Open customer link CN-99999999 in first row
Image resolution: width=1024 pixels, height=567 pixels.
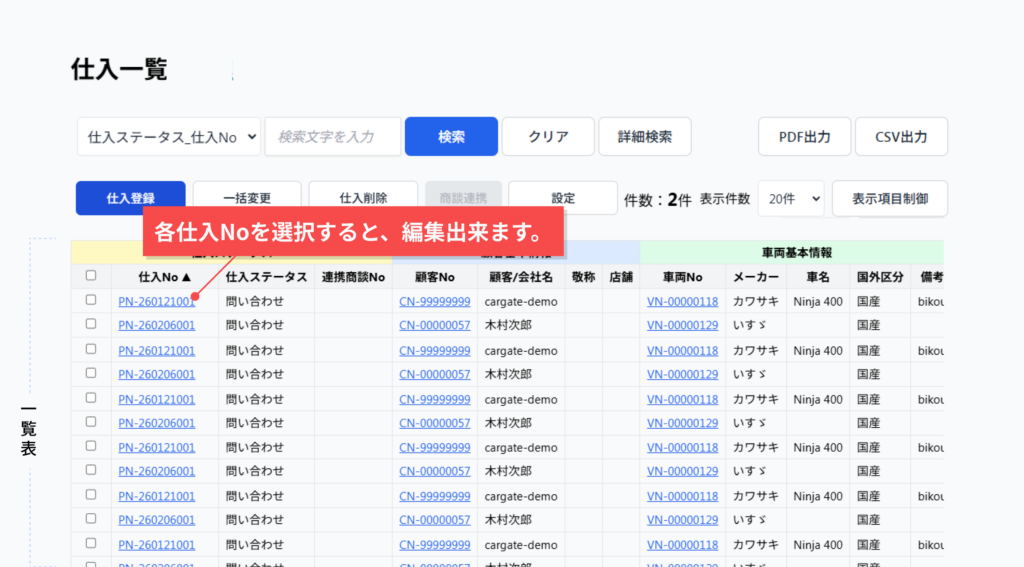(x=434, y=301)
